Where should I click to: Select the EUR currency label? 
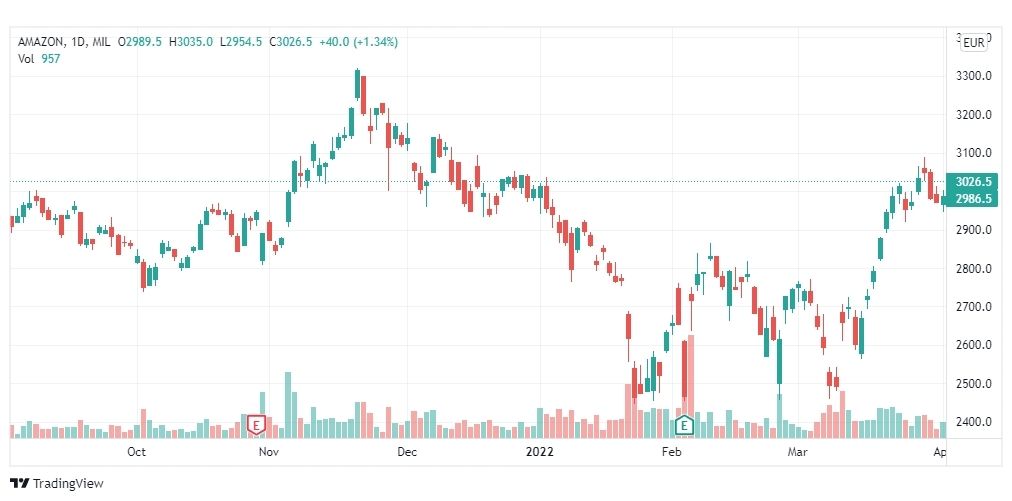[973, 43]
